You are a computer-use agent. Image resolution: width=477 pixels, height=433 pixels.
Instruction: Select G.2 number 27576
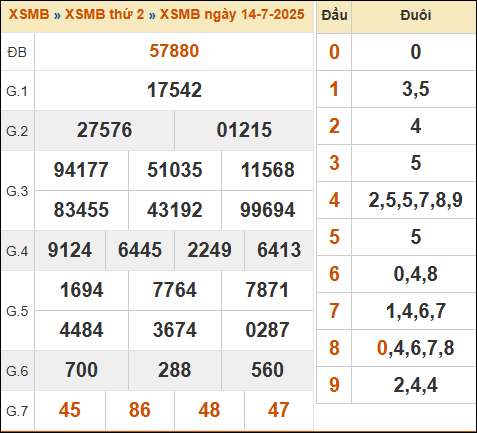coord(104,130)
